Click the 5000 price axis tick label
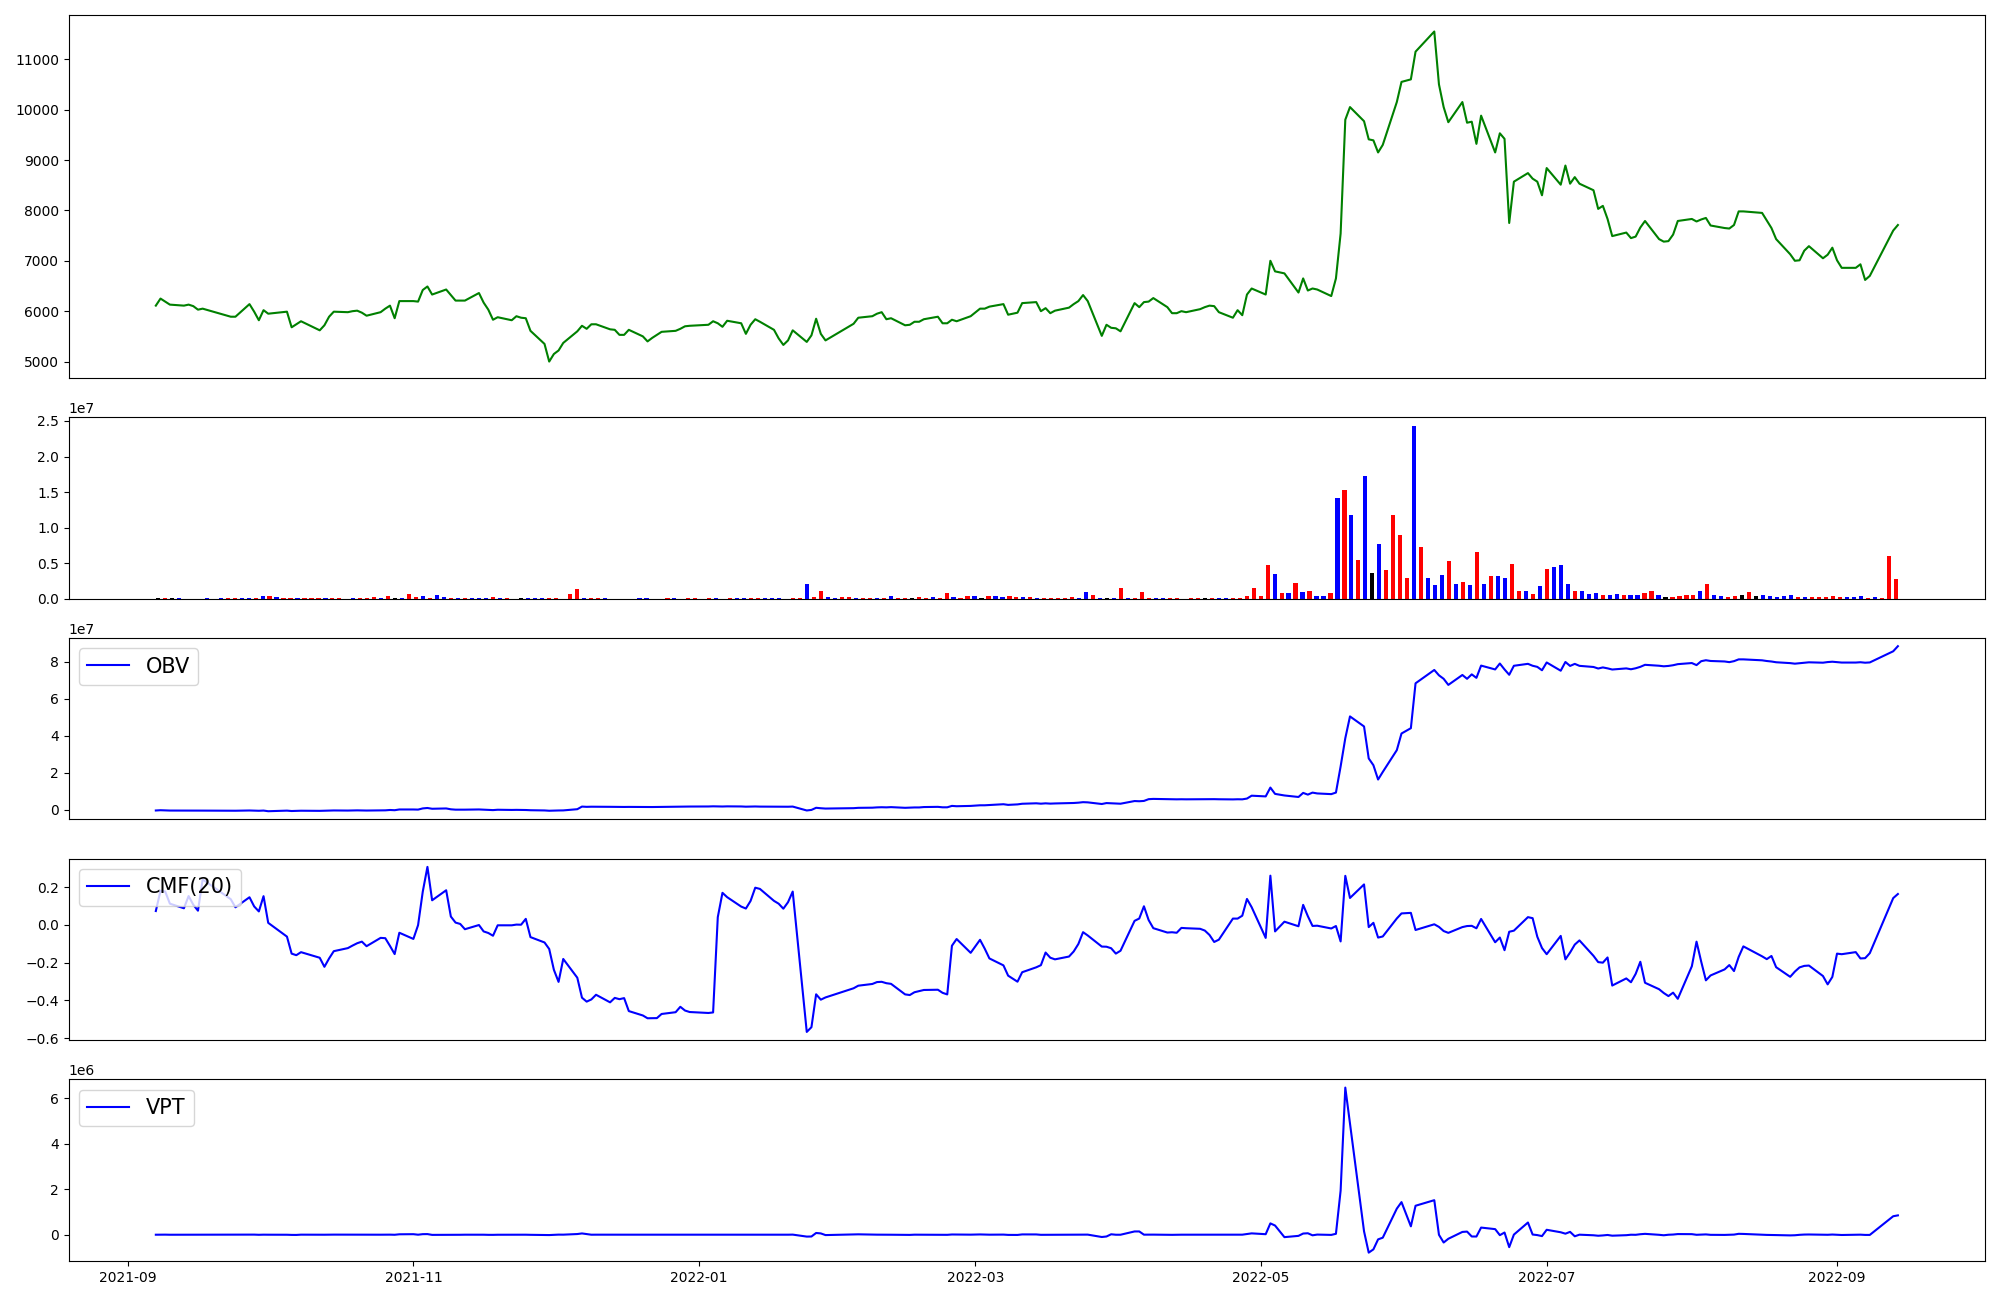The image size is (2000, 1300). (41, 362)
